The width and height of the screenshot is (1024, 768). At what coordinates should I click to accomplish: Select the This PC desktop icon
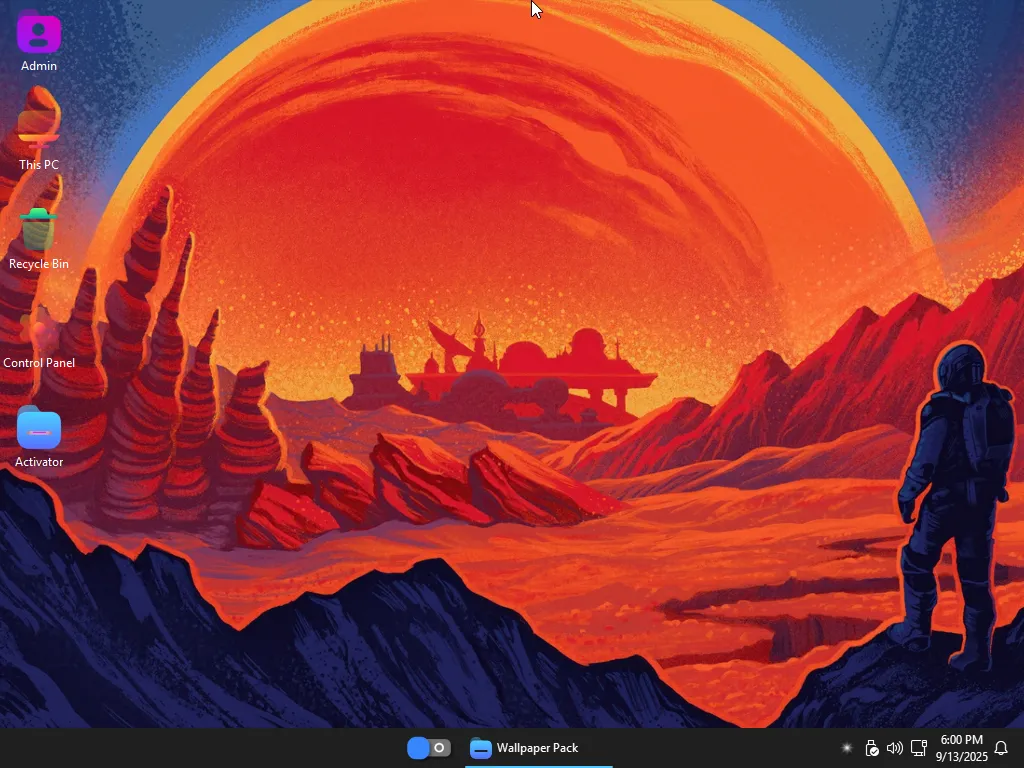[39, 129]
